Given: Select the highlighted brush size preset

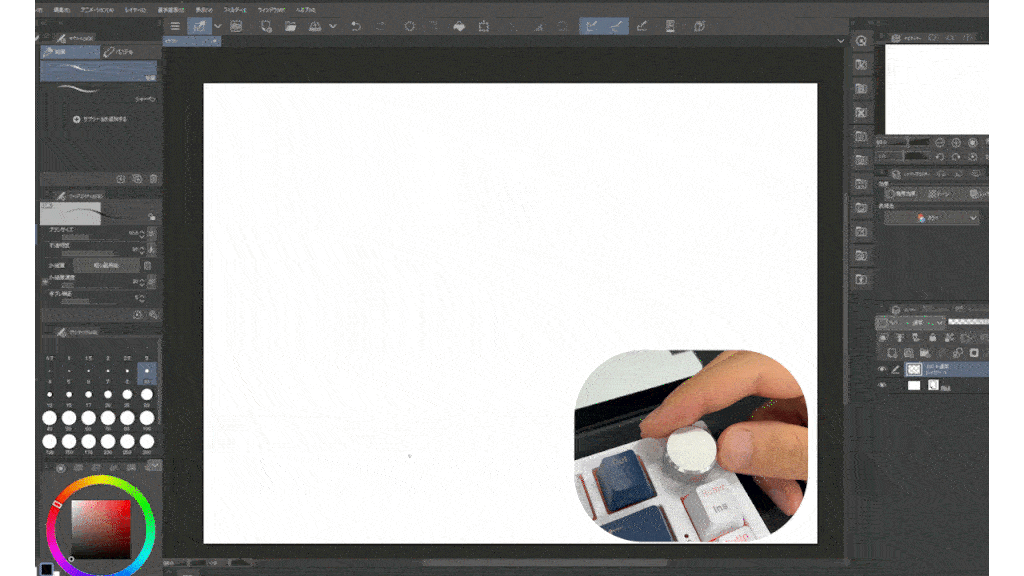Looking at the screenshot, I should [147, 374].
